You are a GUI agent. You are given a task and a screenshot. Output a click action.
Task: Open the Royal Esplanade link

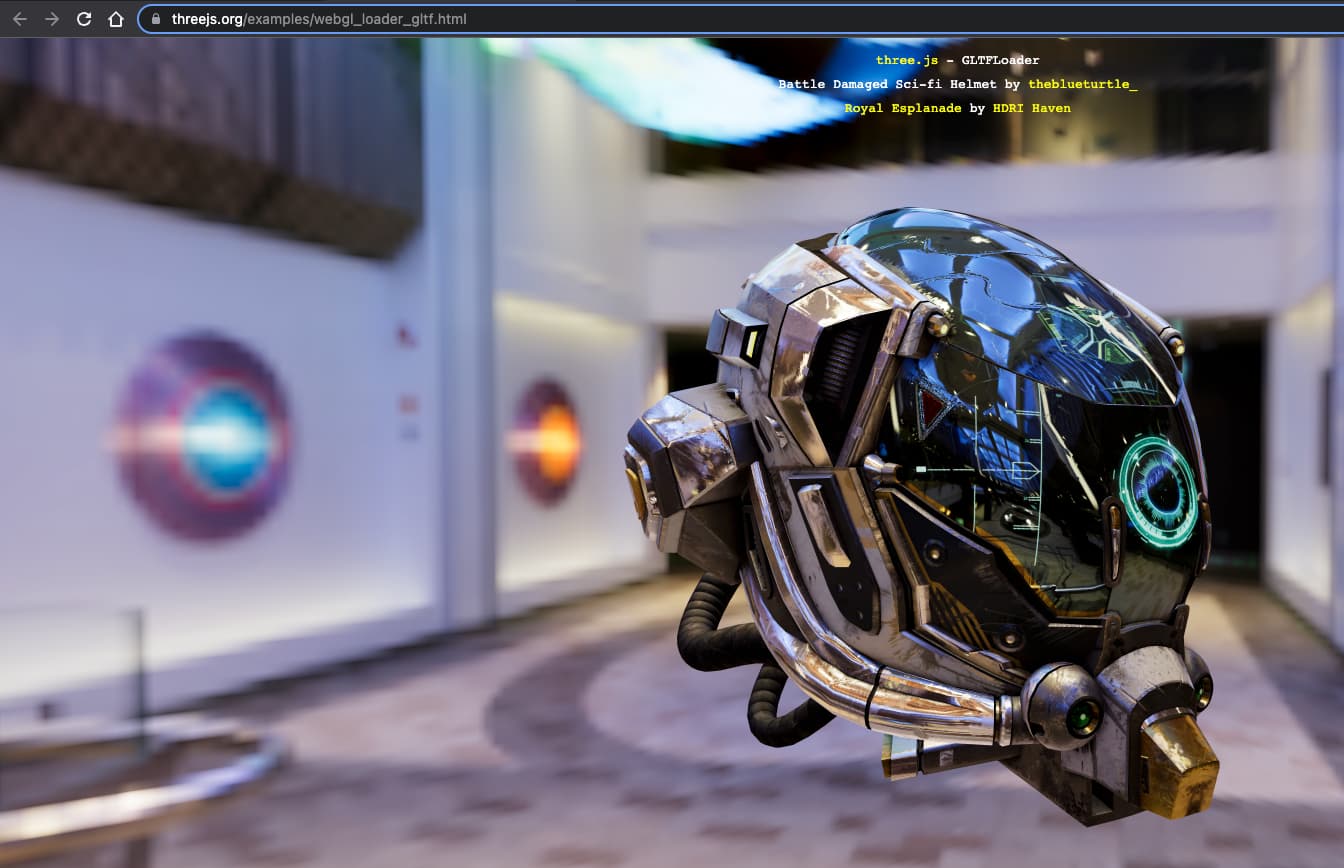903,108
